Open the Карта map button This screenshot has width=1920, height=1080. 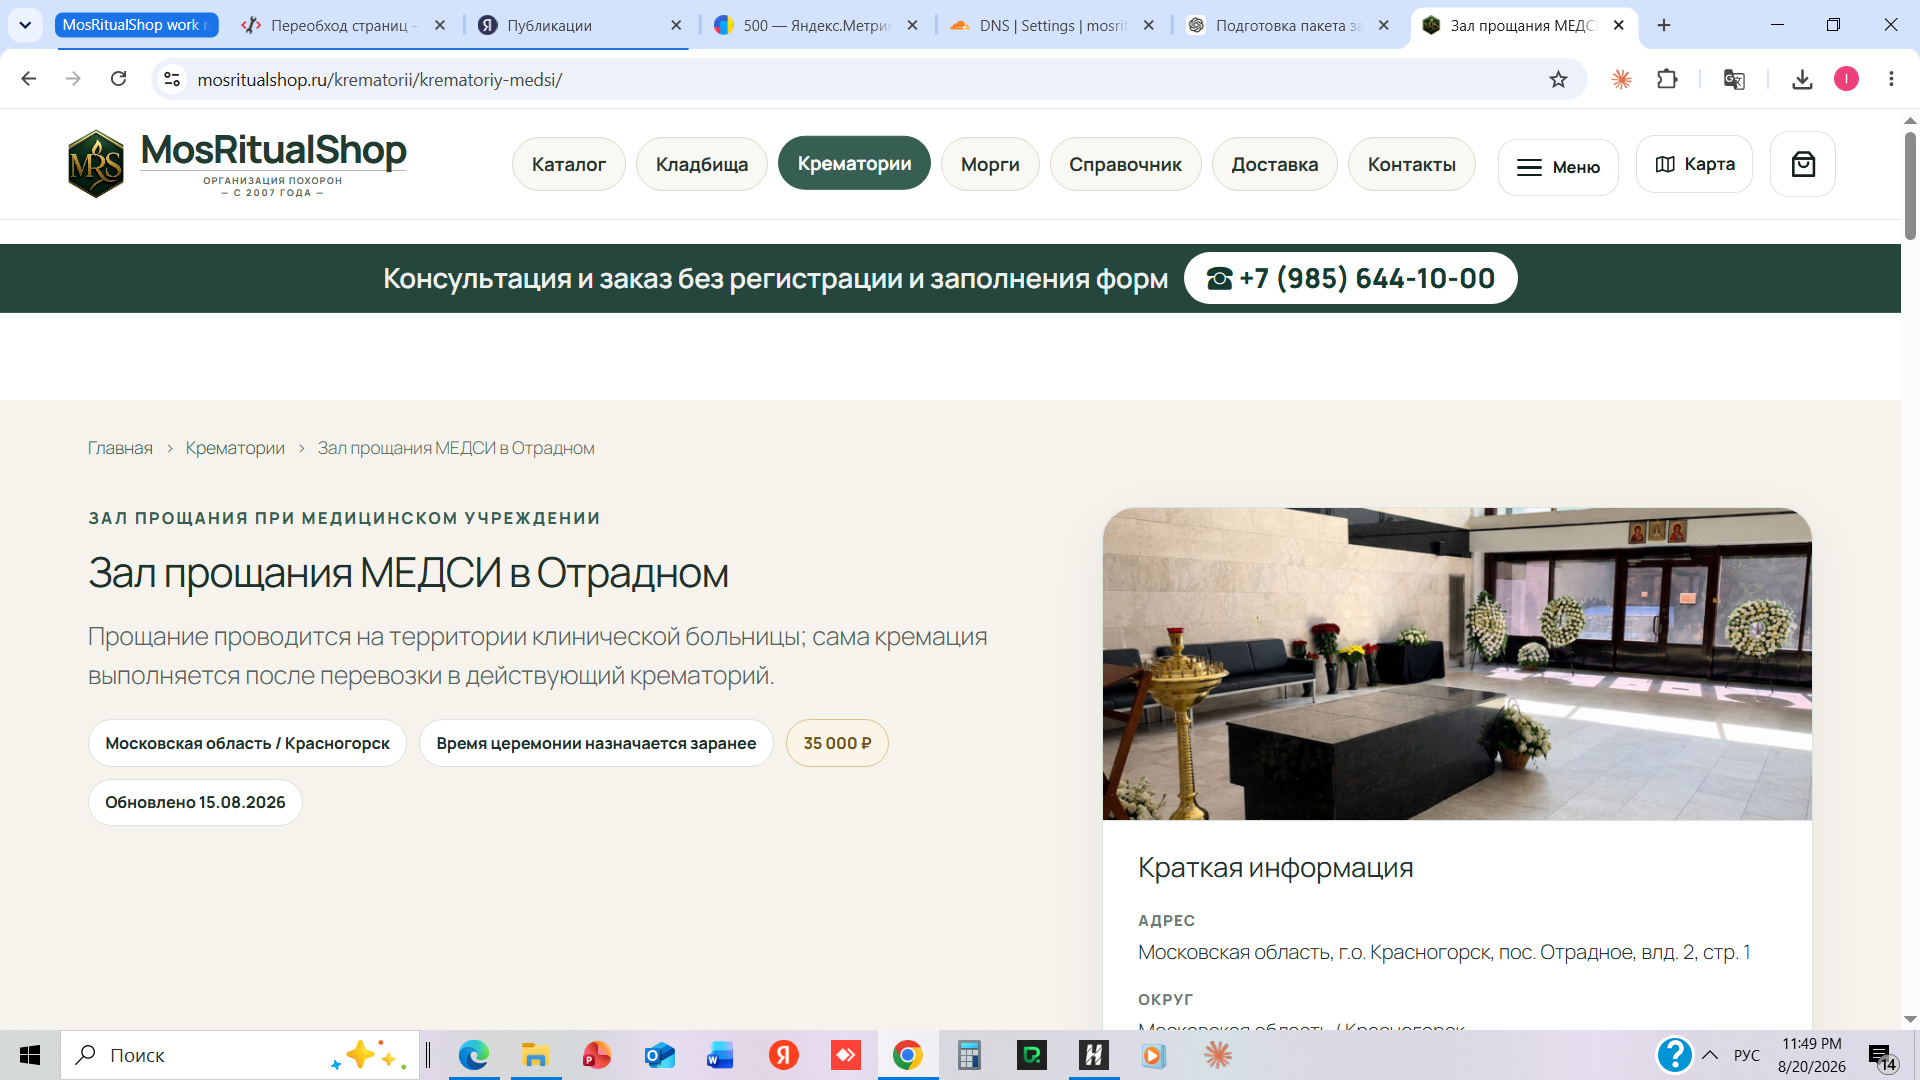[x=1695, y=164]
